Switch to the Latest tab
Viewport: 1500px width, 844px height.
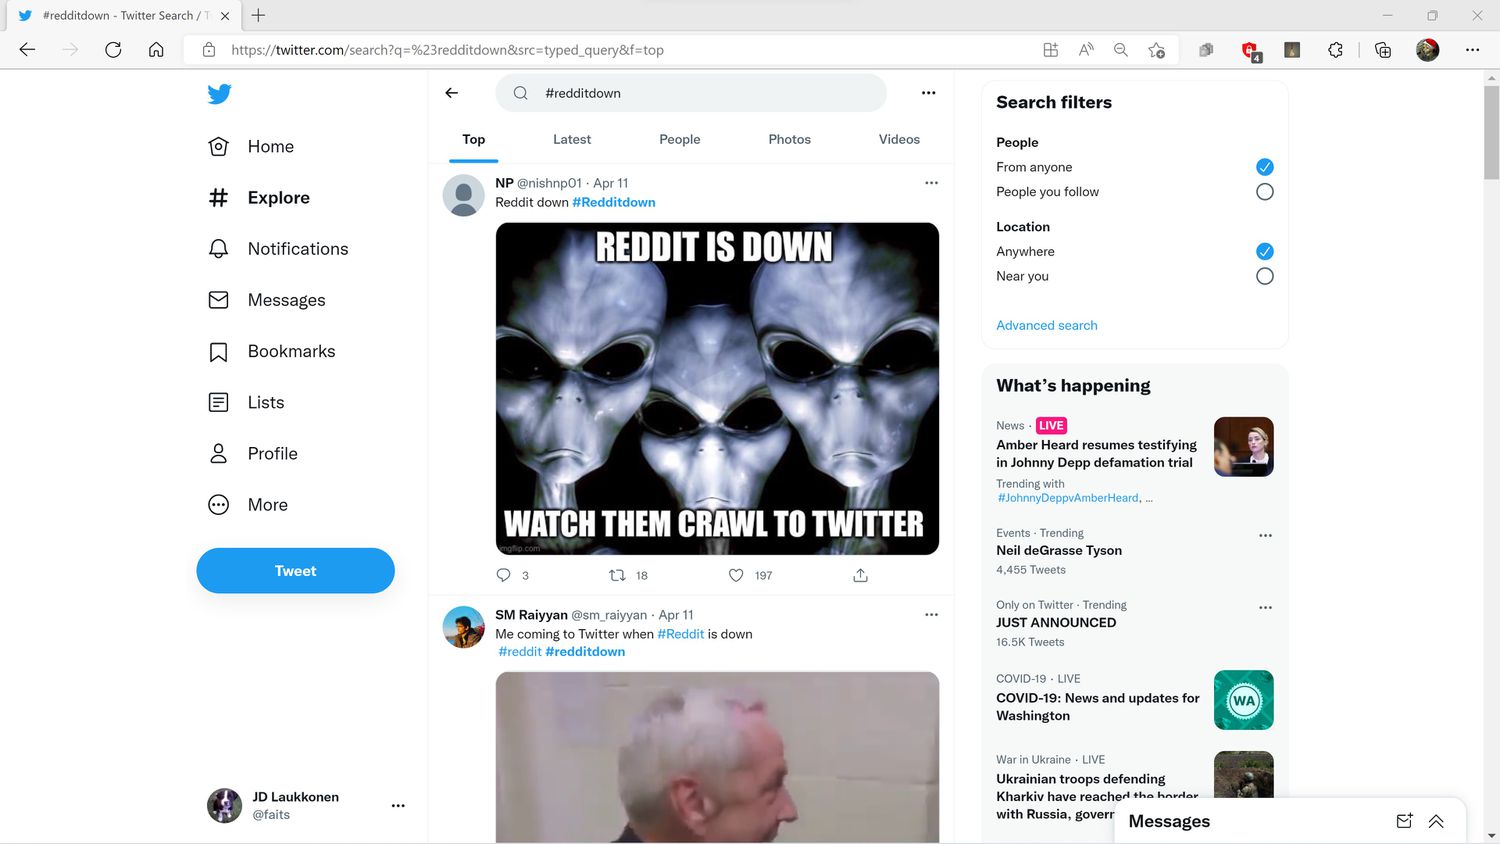(x=572, y=139)
